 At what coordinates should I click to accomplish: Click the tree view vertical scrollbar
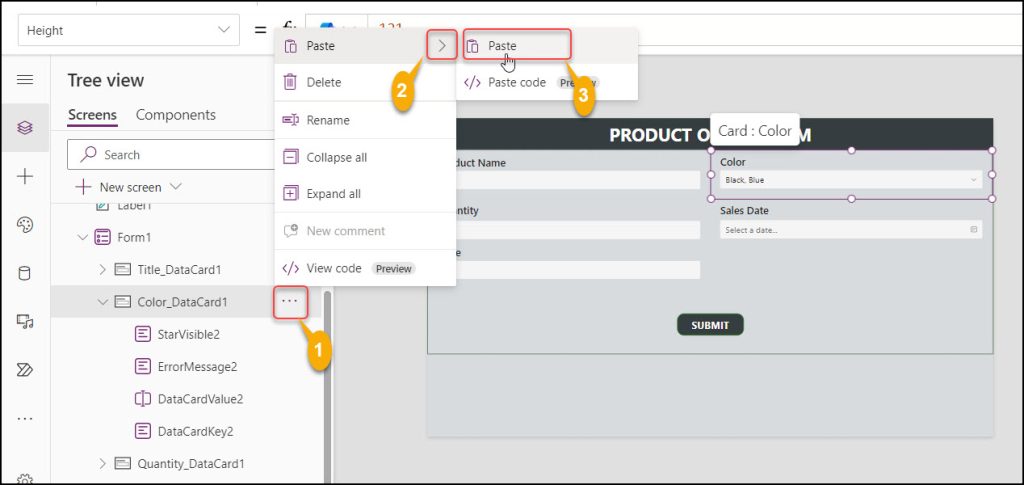pyautogui.click(x=328, y=385)
